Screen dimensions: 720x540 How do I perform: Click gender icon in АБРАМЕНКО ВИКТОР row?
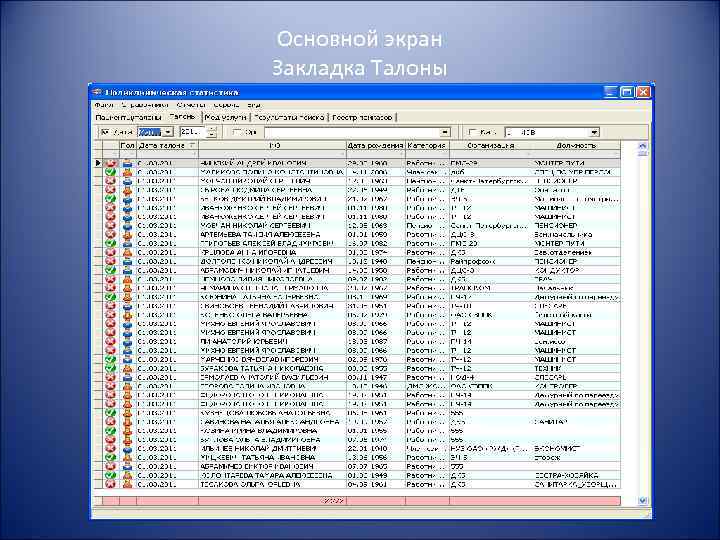coord(127,467)
